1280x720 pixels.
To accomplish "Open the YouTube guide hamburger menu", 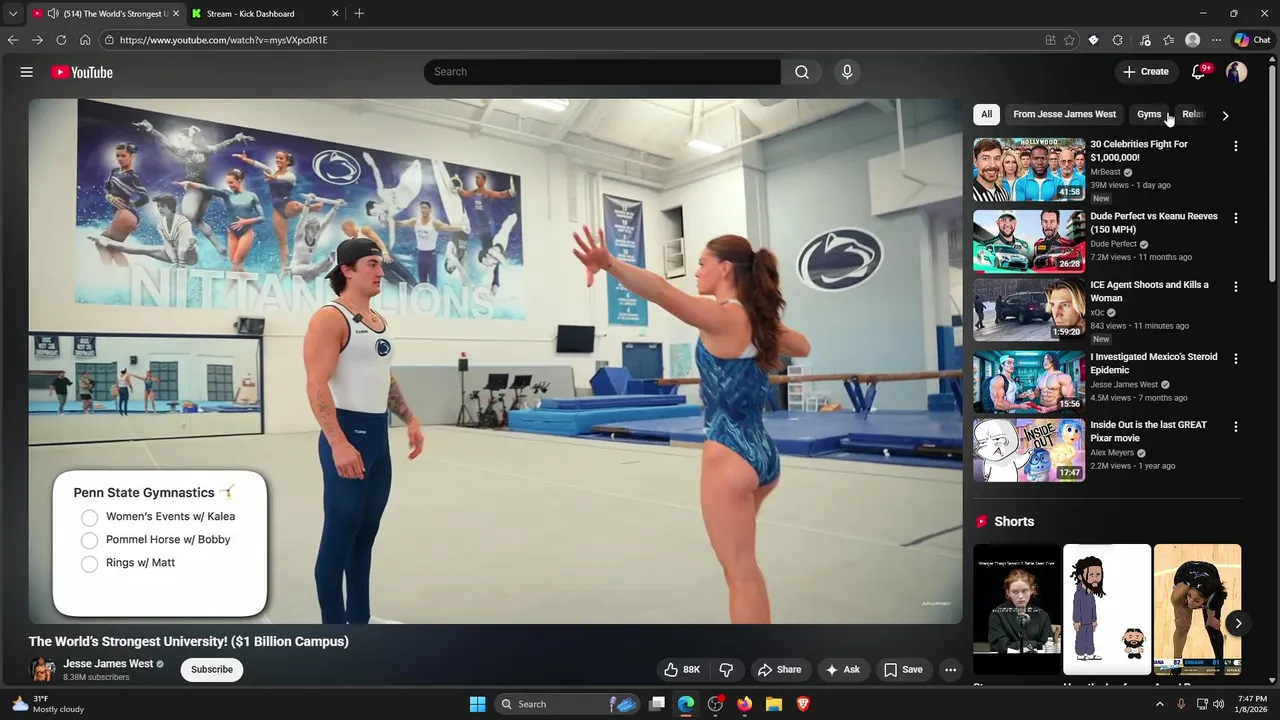I will coord(27,72).
